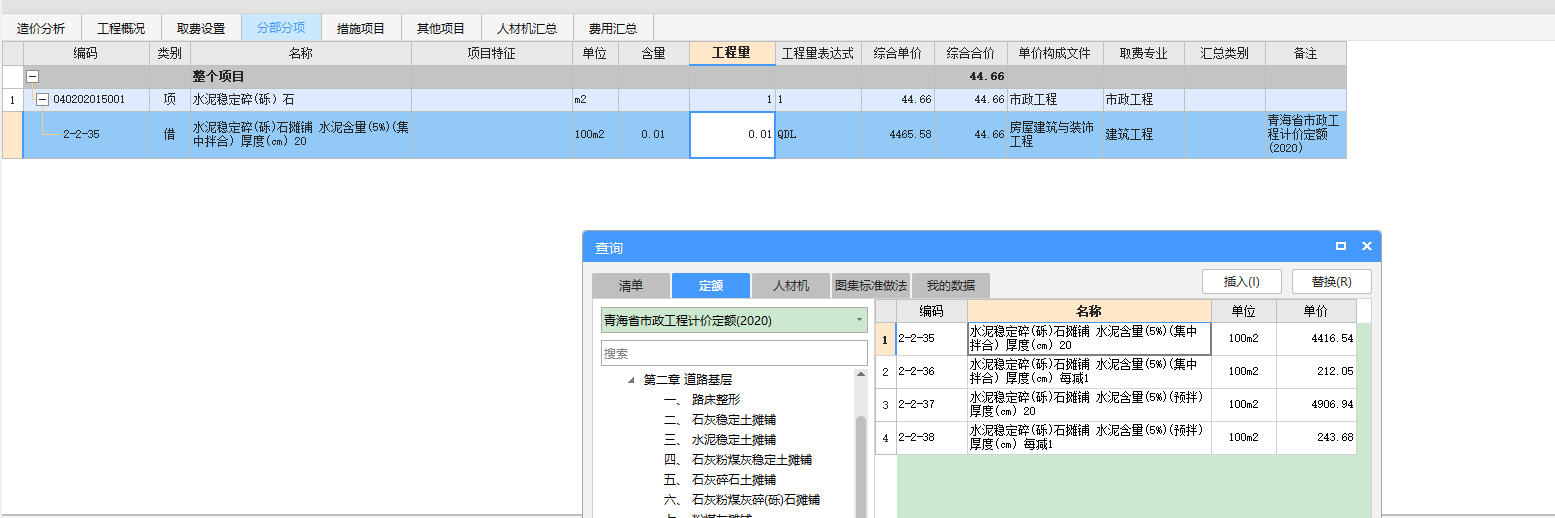Select quota row 2-2-35 in query results
1555x518 pixels.
point(1115,339)
